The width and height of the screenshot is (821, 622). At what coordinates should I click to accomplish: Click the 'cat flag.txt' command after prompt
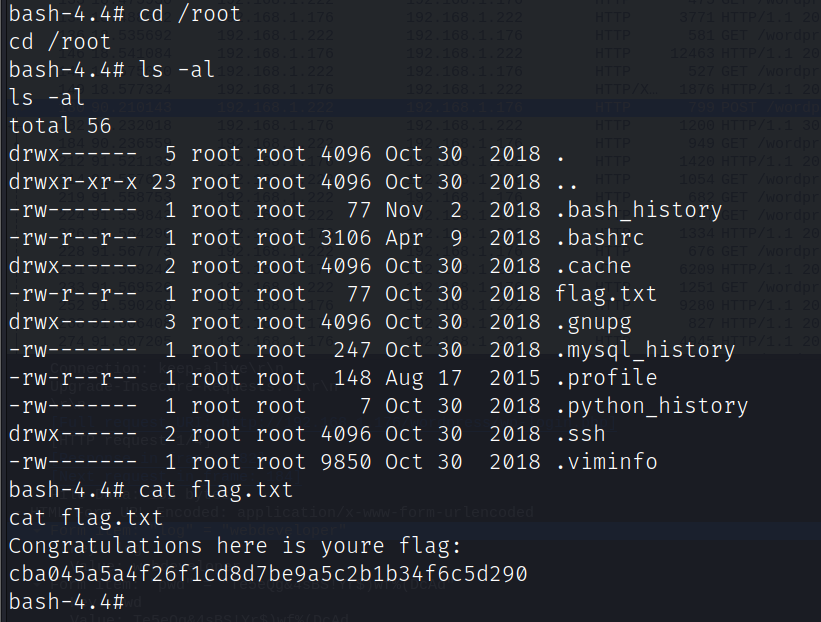point(216,490)
